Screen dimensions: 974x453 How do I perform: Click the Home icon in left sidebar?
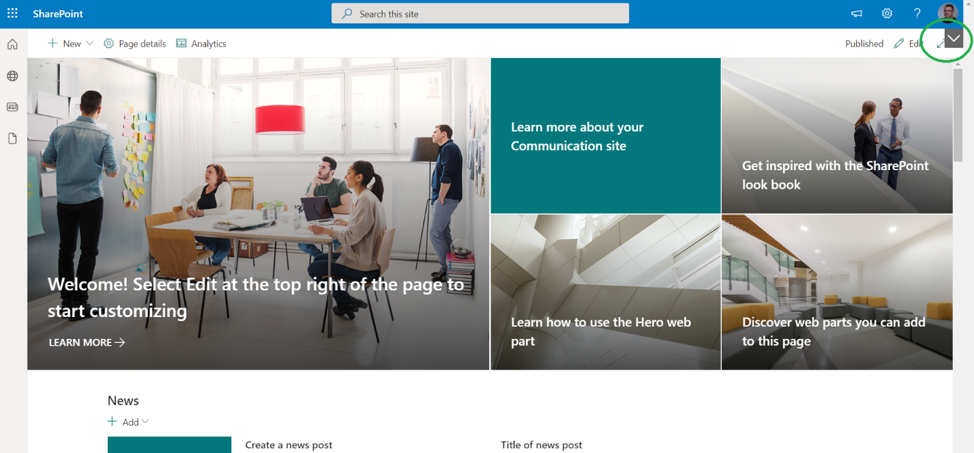12,44
